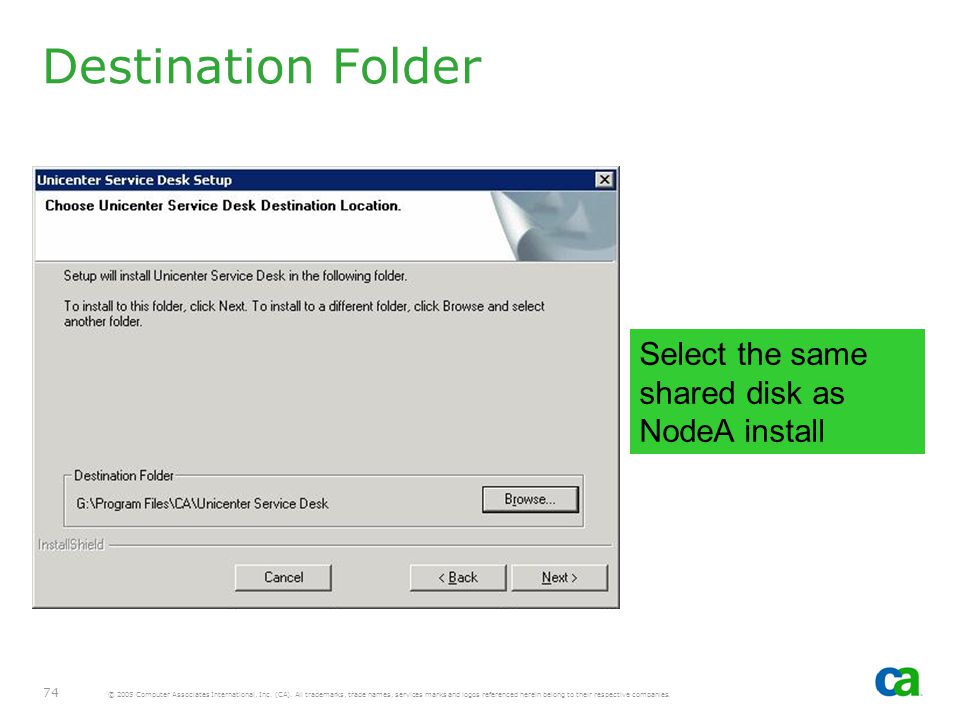Click the Destination Folder group label
Image resolution: width=960 pixels, height=720 pixels.
[124, 476]
